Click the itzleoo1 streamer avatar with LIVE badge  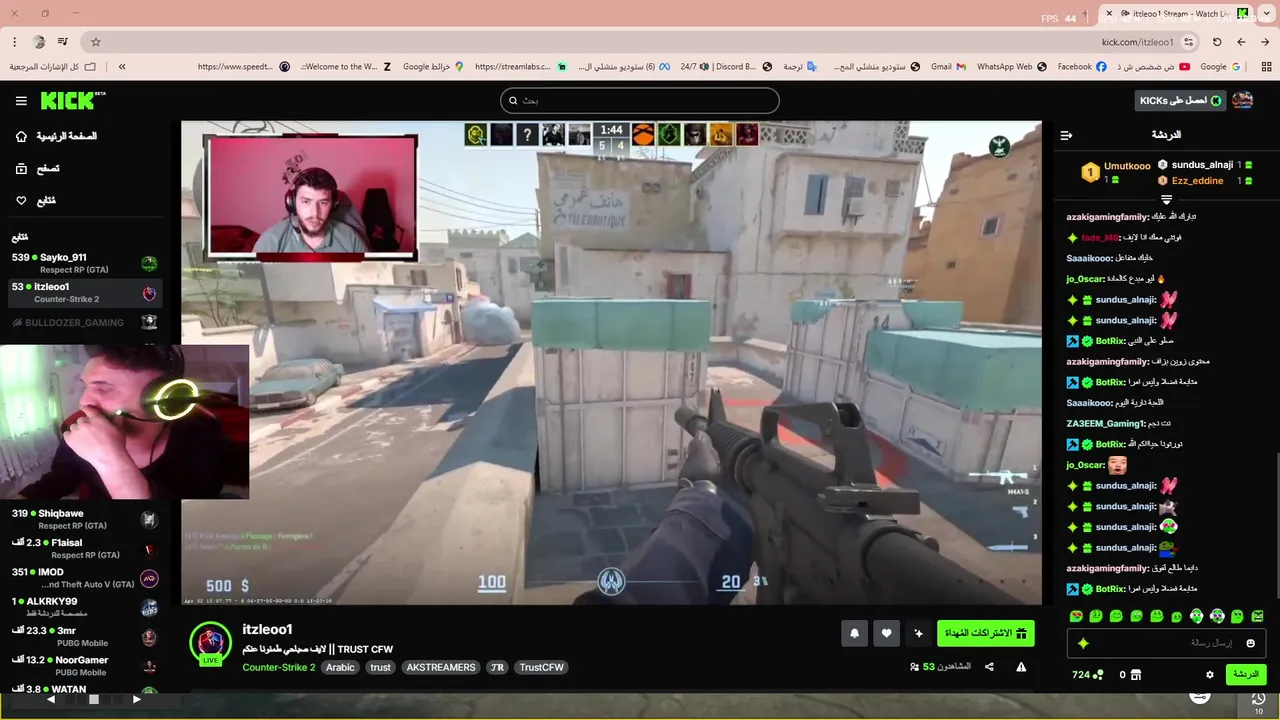(x=210, y=644)
